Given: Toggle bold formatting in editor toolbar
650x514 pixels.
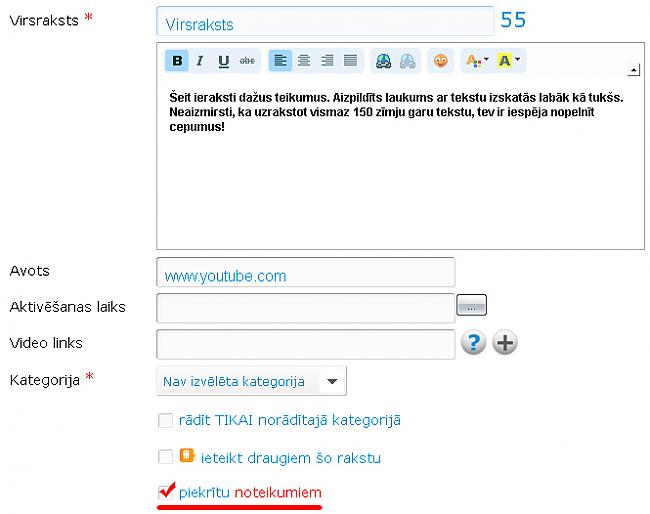Looking at the screenshot, I should pos(177,61).
